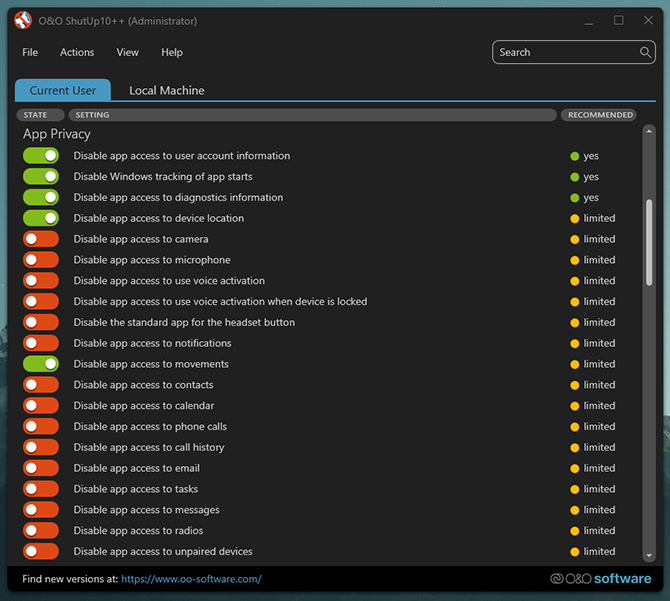Click the vertical scrollbar thumb

pyautogui.click(x=649, y=242)
